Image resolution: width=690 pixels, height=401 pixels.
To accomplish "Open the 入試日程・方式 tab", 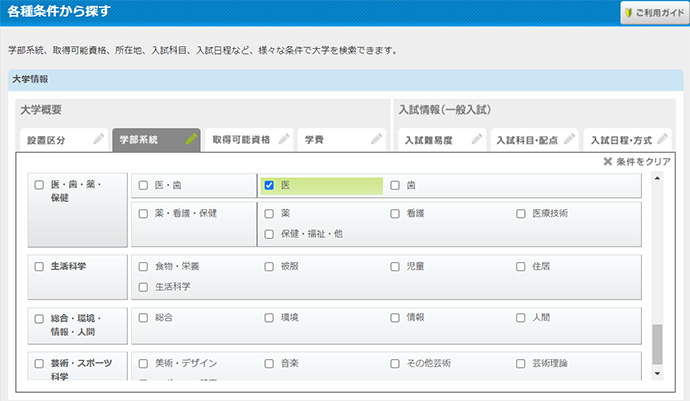I will click(x=627, y=140).
